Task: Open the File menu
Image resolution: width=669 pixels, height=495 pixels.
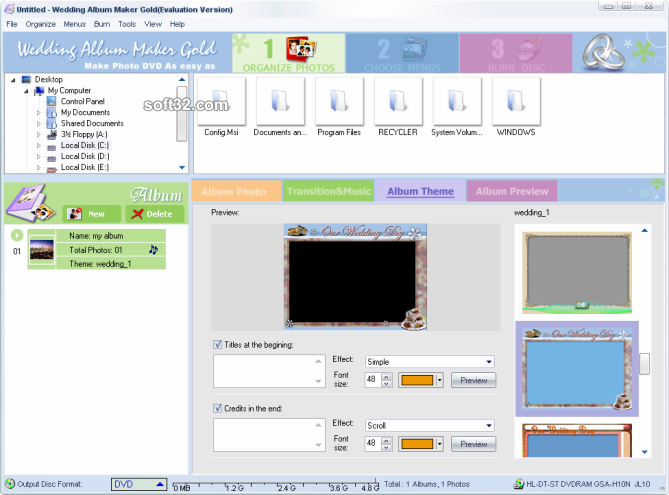Action: [12, 24]
